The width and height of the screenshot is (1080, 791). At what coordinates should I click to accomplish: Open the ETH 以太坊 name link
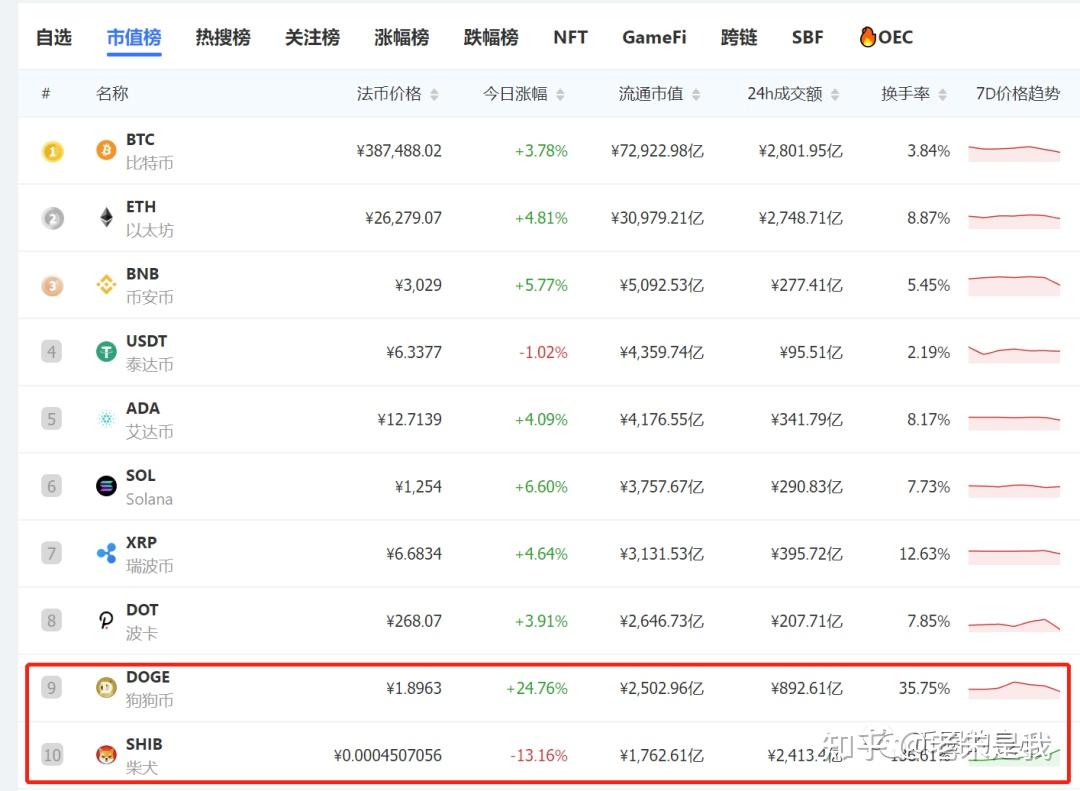tap(149, 218)
